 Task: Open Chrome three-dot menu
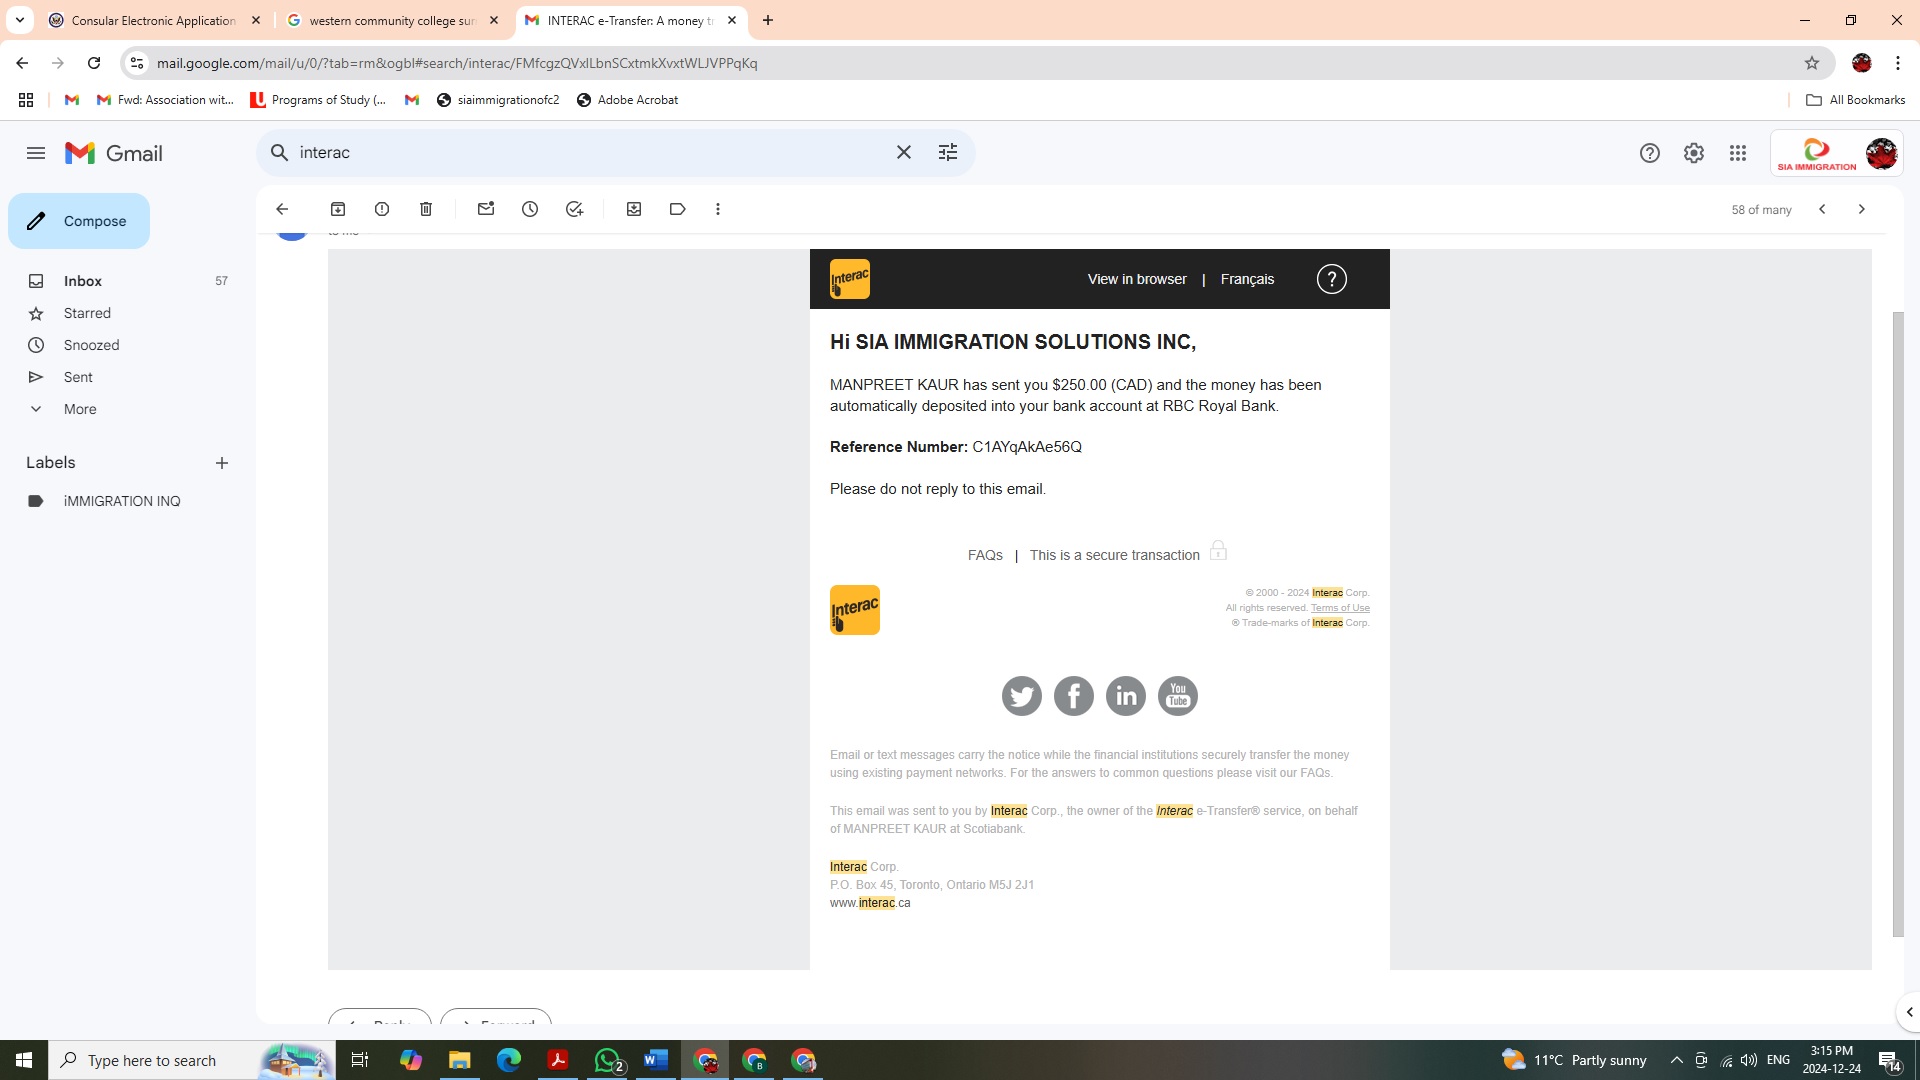(1898, 63)
